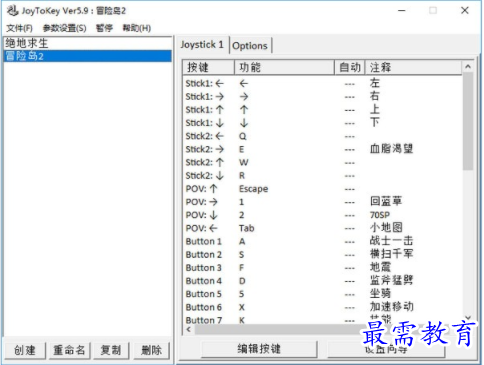
Task: Click the 小地图 comment cell
Action: pos(386,228)
